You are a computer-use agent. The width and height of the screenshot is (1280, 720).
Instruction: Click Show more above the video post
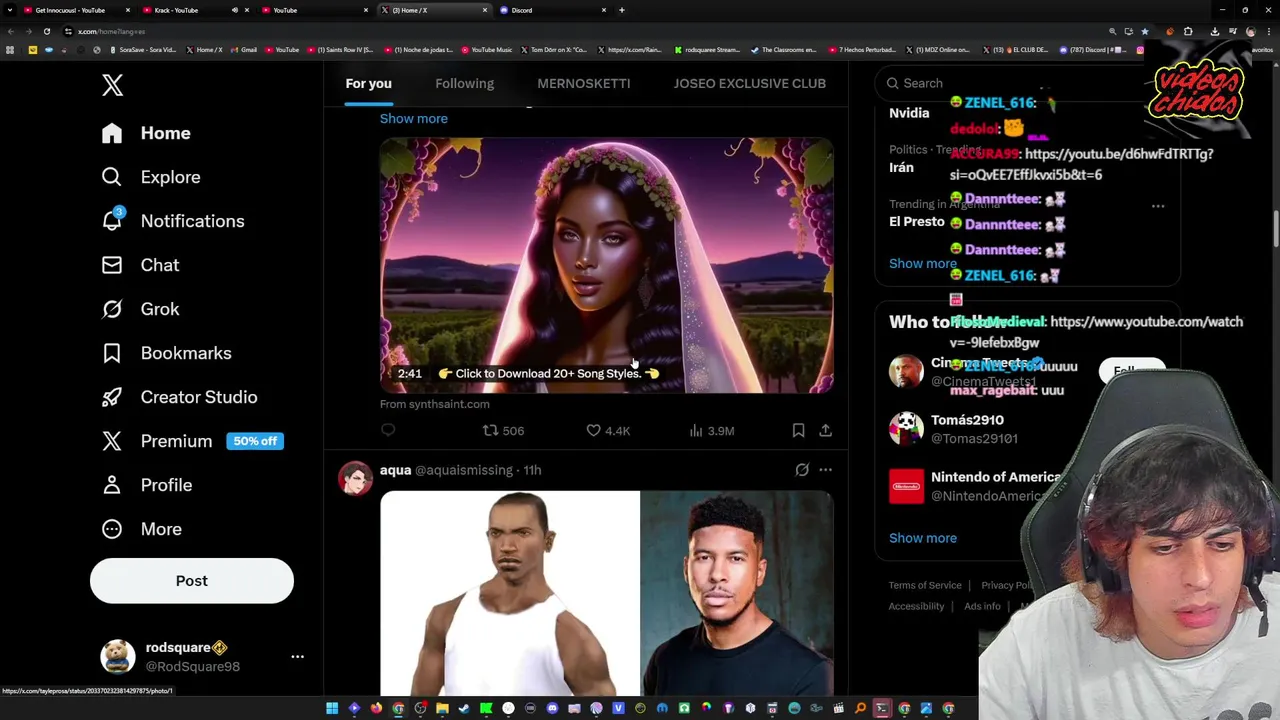(x=413, y=118)
